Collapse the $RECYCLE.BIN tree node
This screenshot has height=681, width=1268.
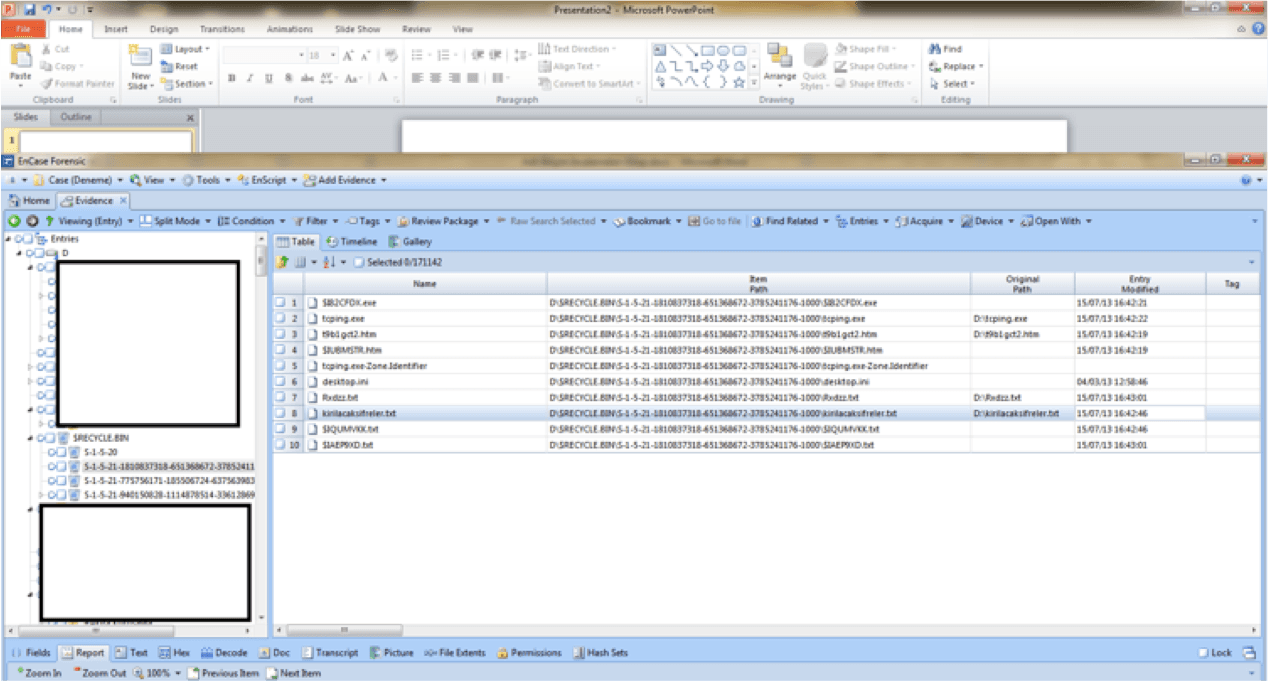[x=32, y=438]
